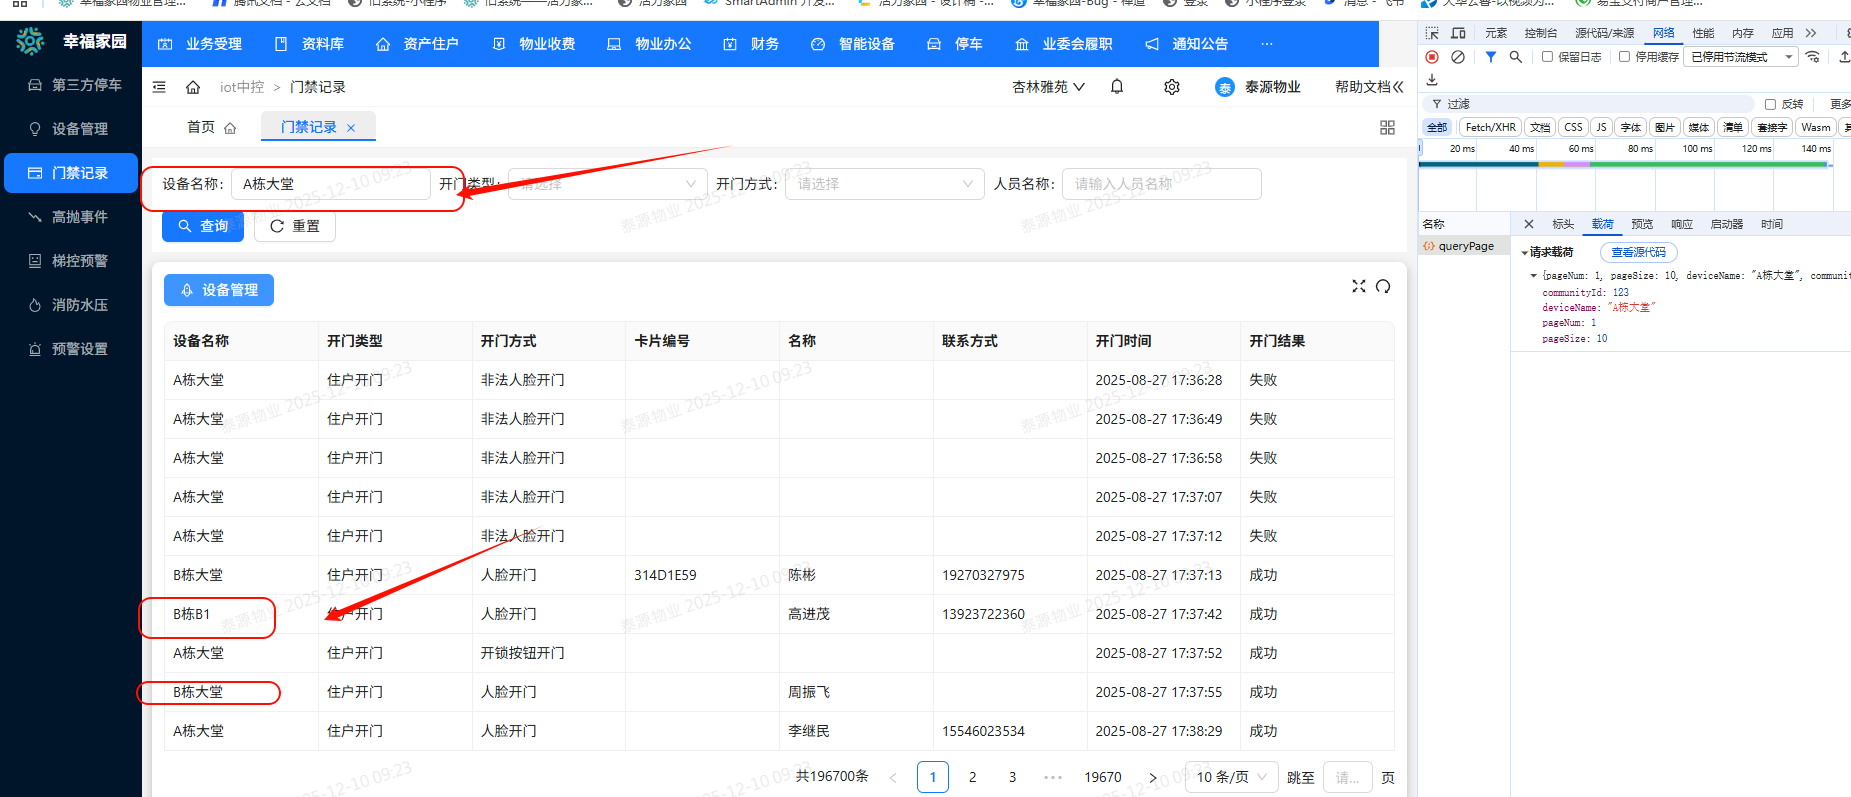Image resolution: width=1851 pixels, height=797 pixels.
Task: Open the 开门方式 dropdown
Action: tap(884, 184)
